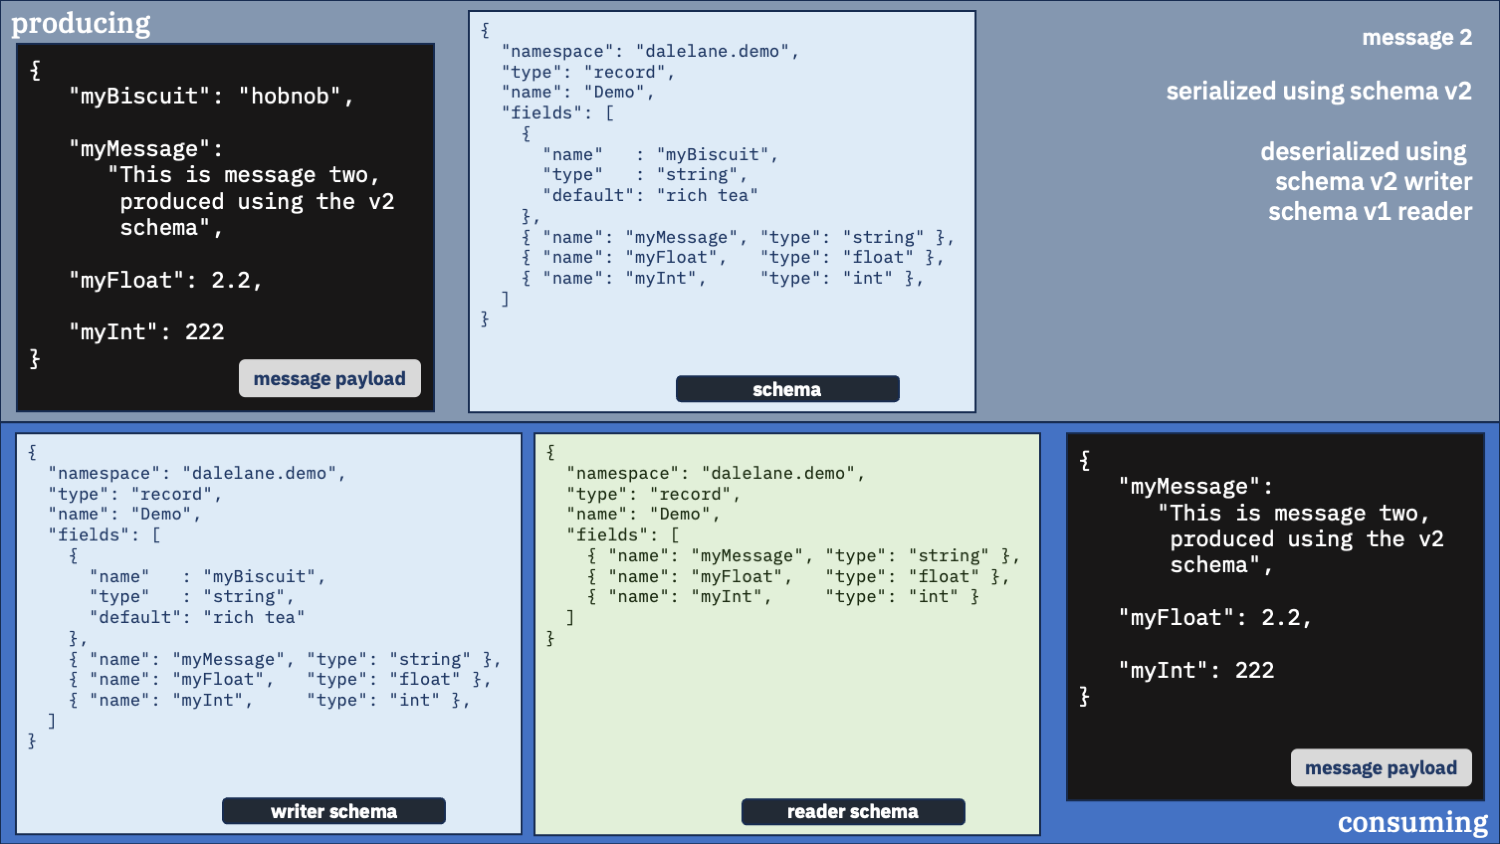Click "message payload" label in producing panel
The width and height of the screenshot is (1500, 844).
pyautogui.click(x=329, y=379)
